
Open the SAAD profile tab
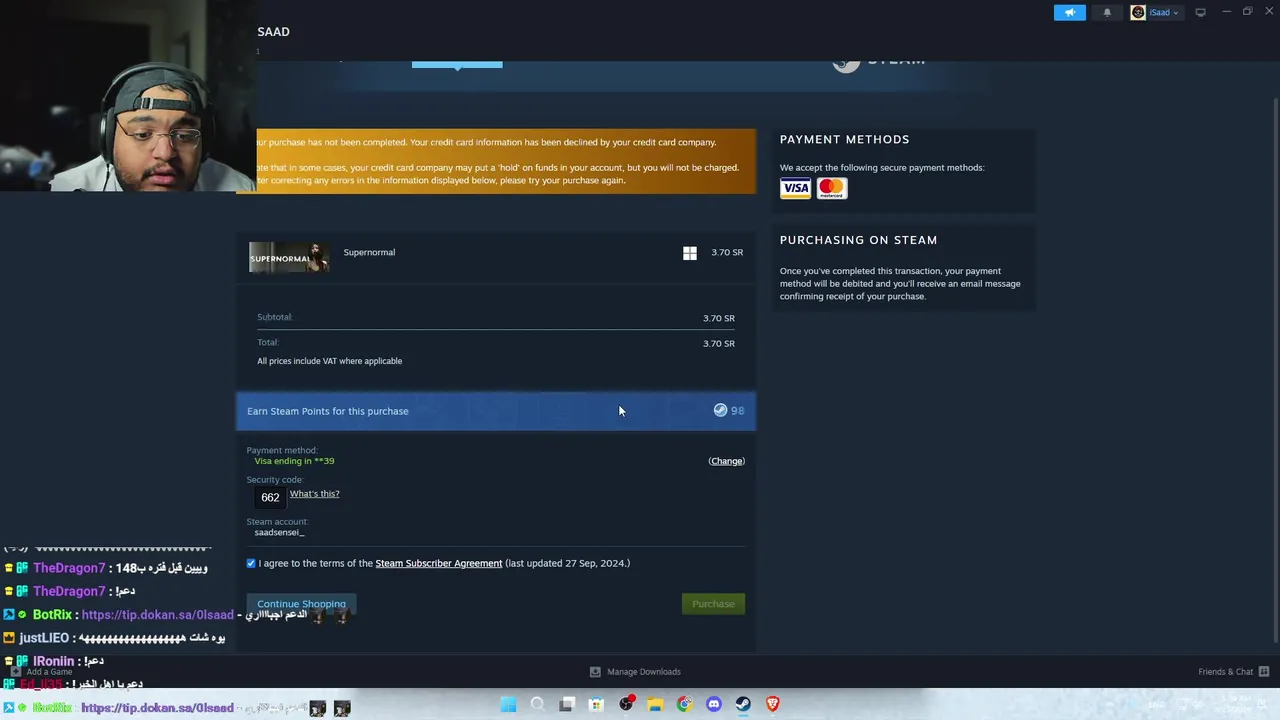tap(273, 32)
